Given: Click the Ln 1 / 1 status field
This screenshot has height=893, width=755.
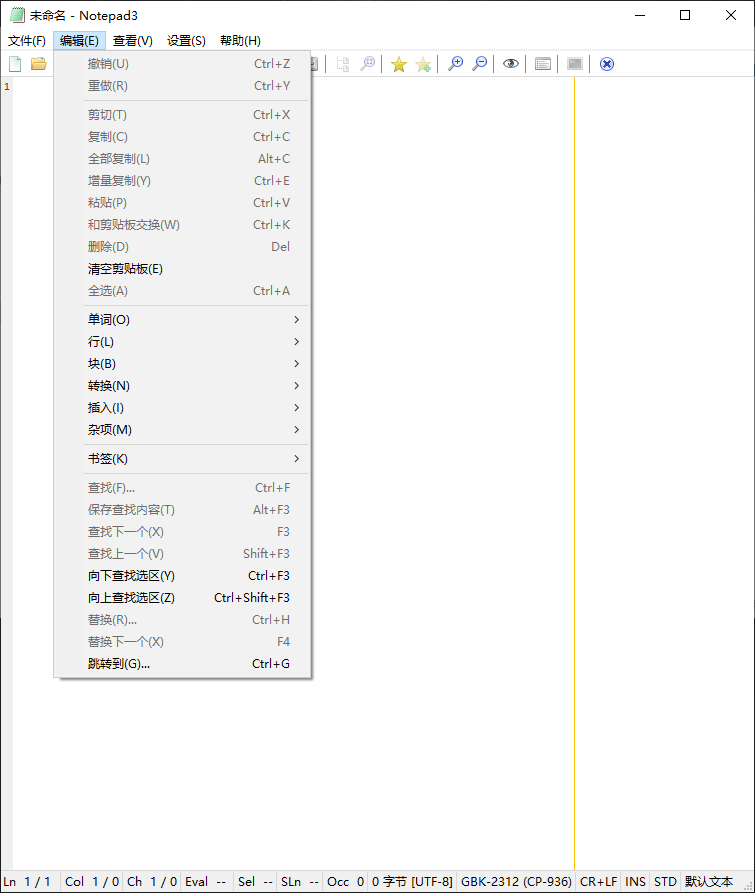Looking at the screenshot, I should pyautogui.click(x=30, y=882).
